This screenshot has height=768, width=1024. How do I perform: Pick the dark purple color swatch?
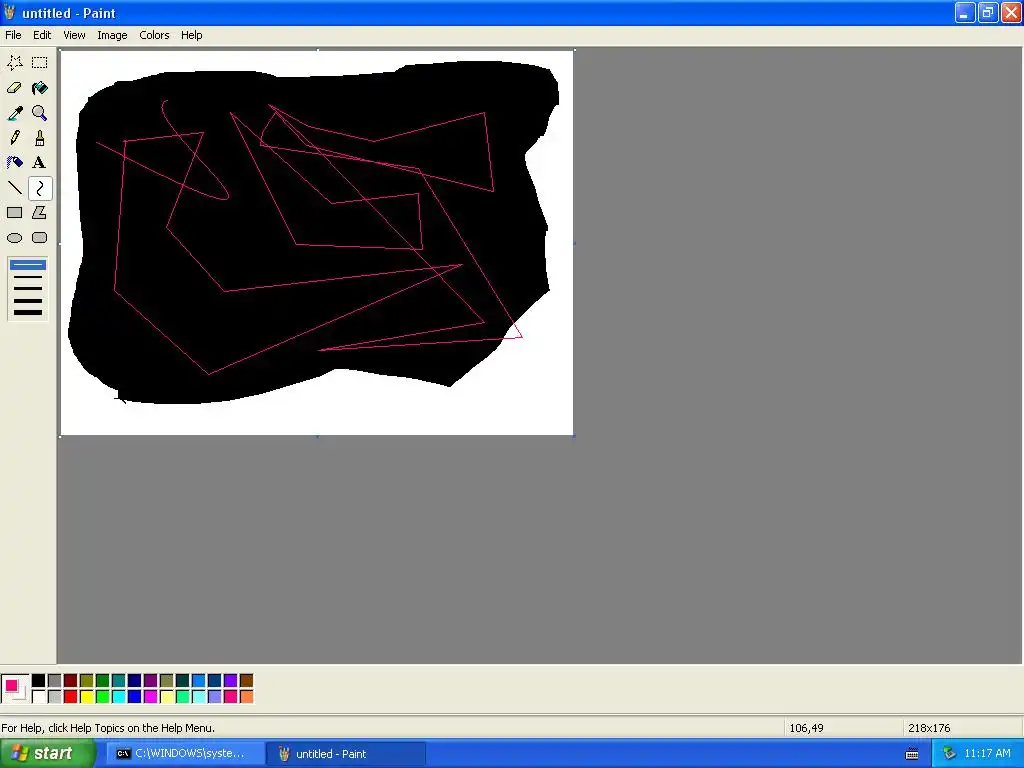click(150, 681)
